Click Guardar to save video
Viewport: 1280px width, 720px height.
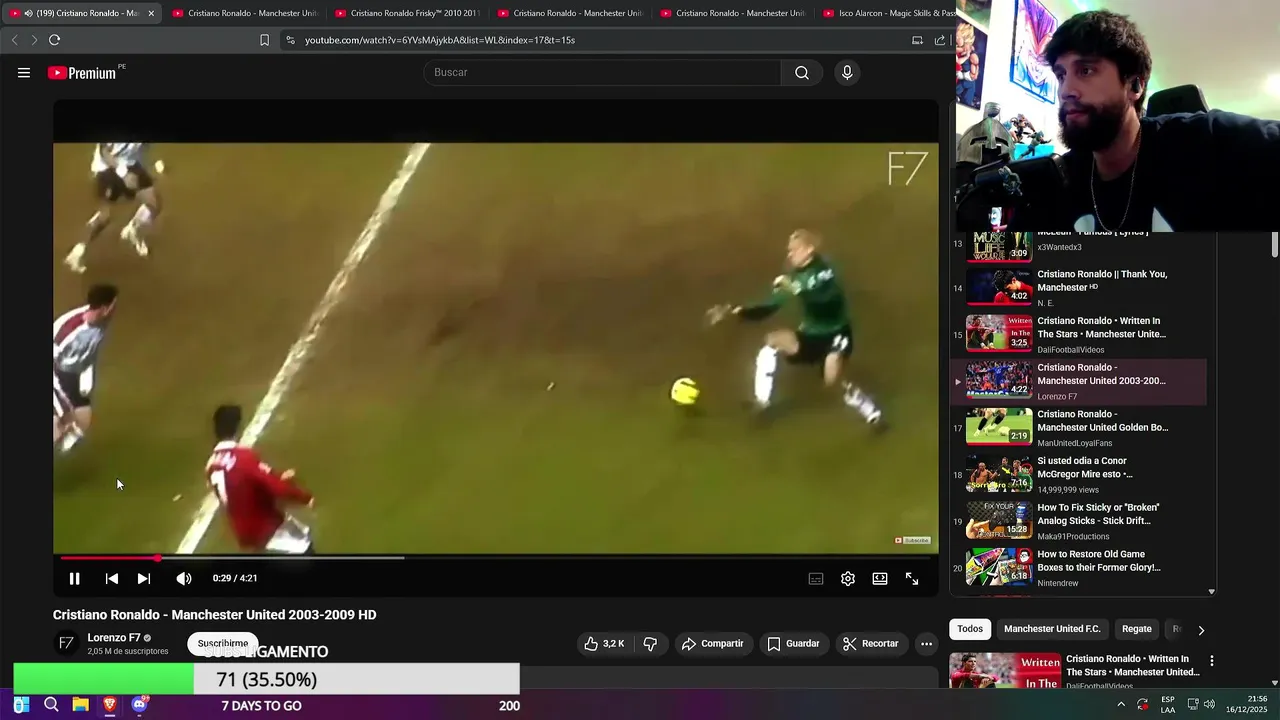[794, 644]
